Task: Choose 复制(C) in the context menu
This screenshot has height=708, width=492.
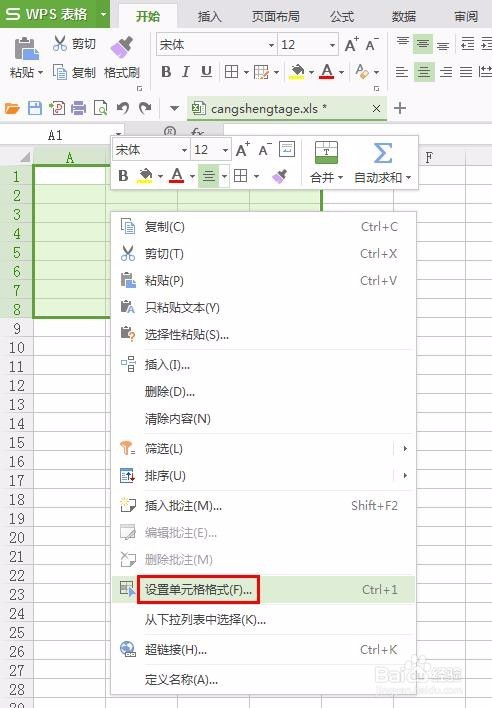Action: 263,227
